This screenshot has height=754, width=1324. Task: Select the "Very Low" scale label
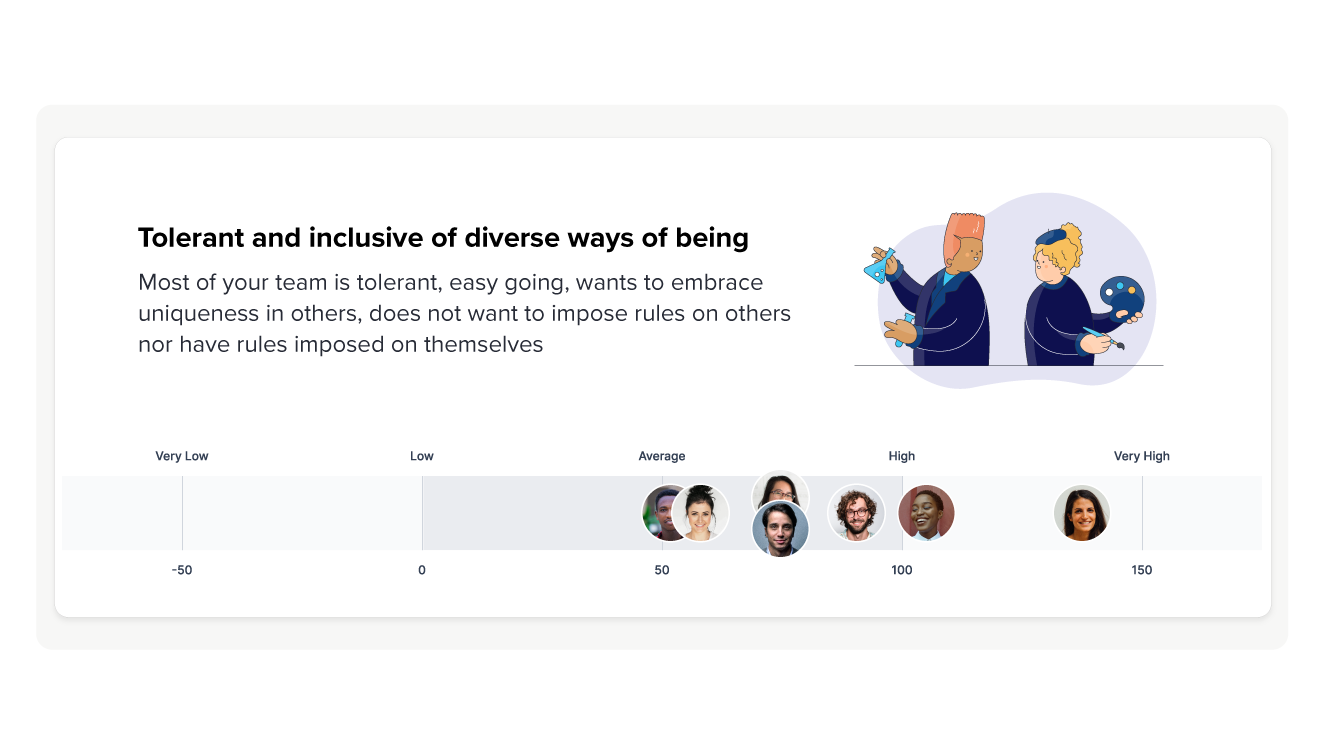coord(182,456)
